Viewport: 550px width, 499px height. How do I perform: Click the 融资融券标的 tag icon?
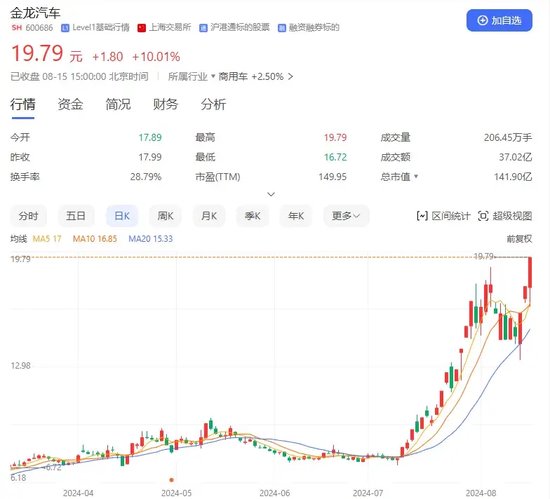click(282, 28)
